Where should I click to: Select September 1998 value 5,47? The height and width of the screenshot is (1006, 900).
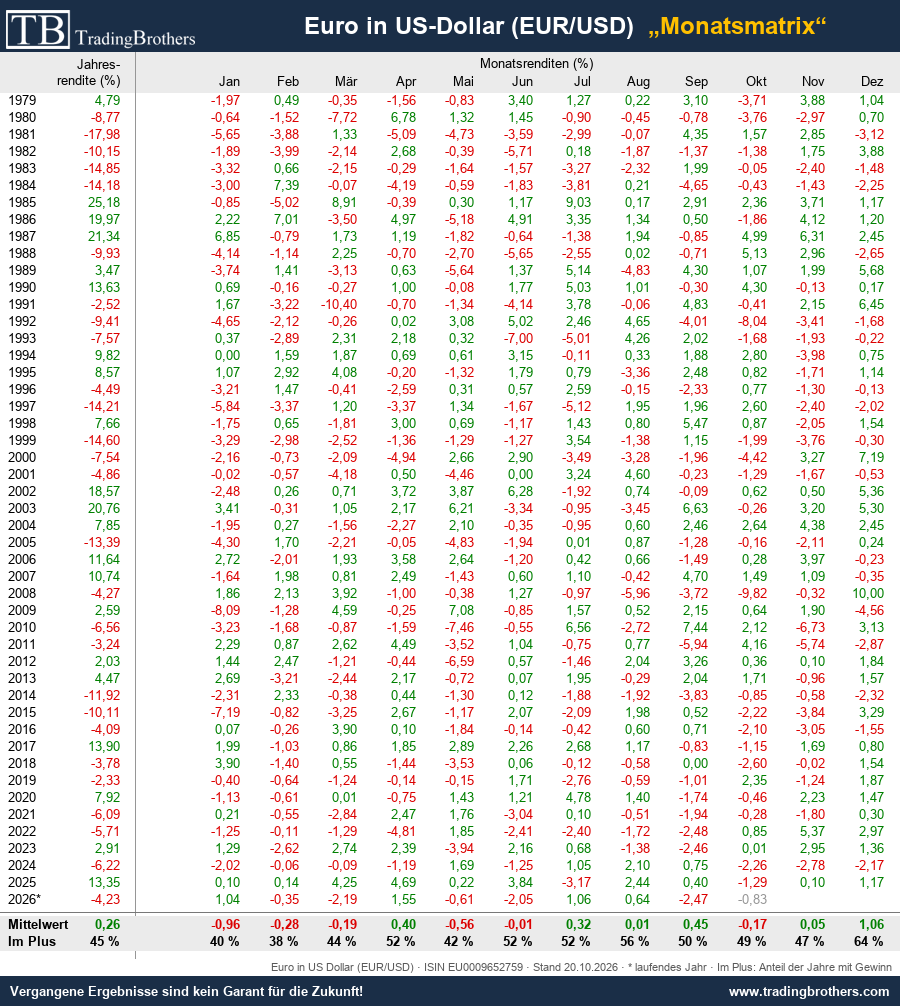695,423
